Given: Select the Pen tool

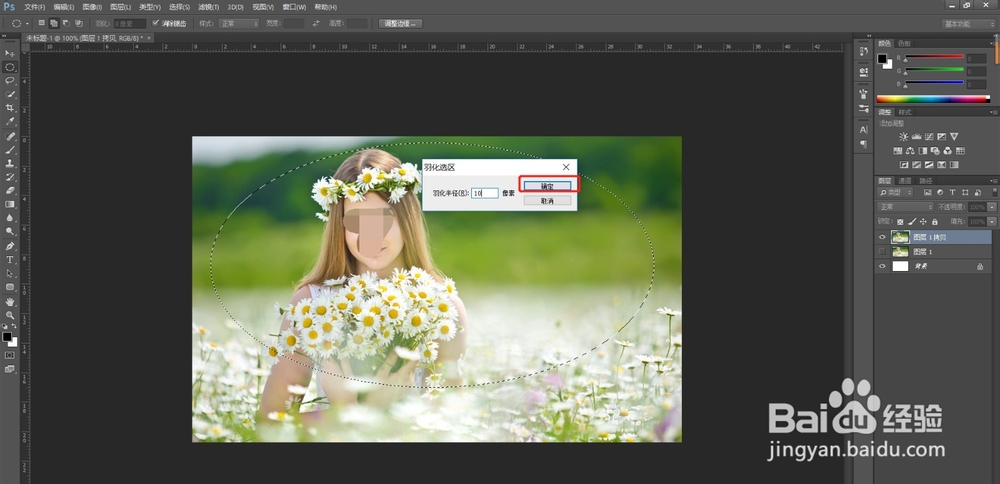Looking at the screenshot, I should (10, 246).
